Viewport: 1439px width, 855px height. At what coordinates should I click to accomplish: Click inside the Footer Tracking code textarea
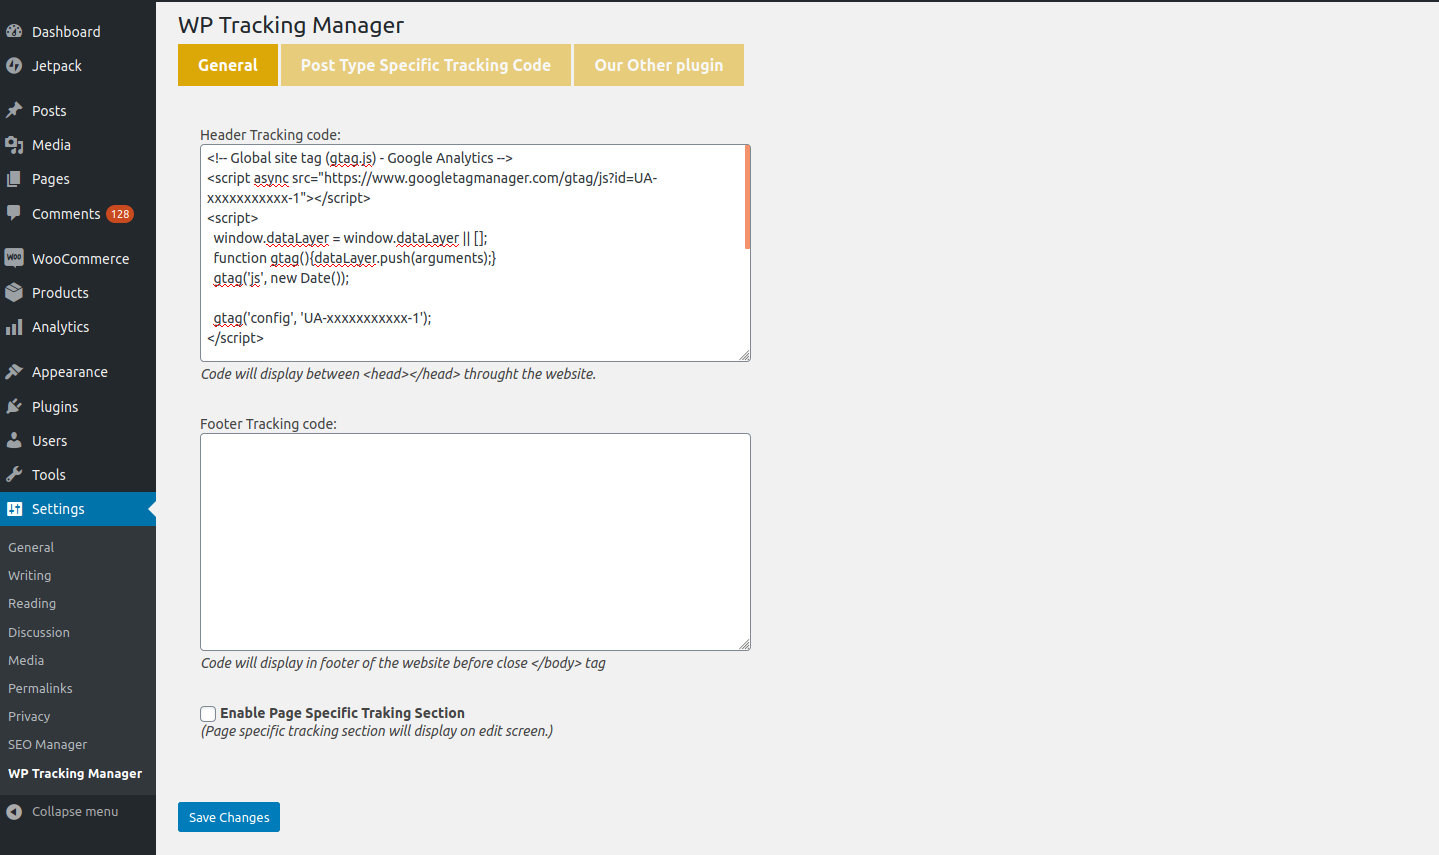[475, 542]
